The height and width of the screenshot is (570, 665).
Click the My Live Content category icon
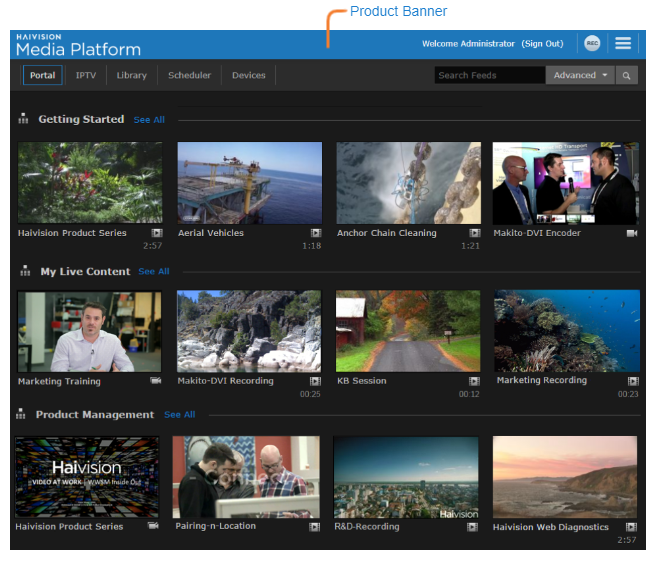click(x=24, y=271)
